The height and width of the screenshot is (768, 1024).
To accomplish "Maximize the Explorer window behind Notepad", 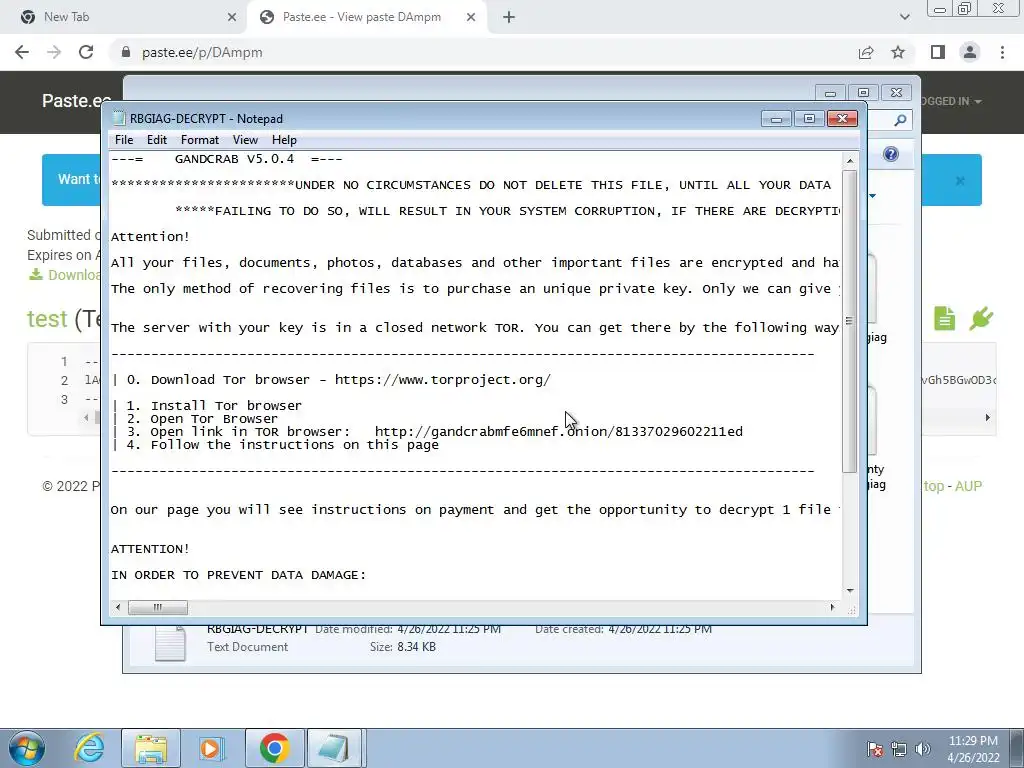I will pos(863,93).
